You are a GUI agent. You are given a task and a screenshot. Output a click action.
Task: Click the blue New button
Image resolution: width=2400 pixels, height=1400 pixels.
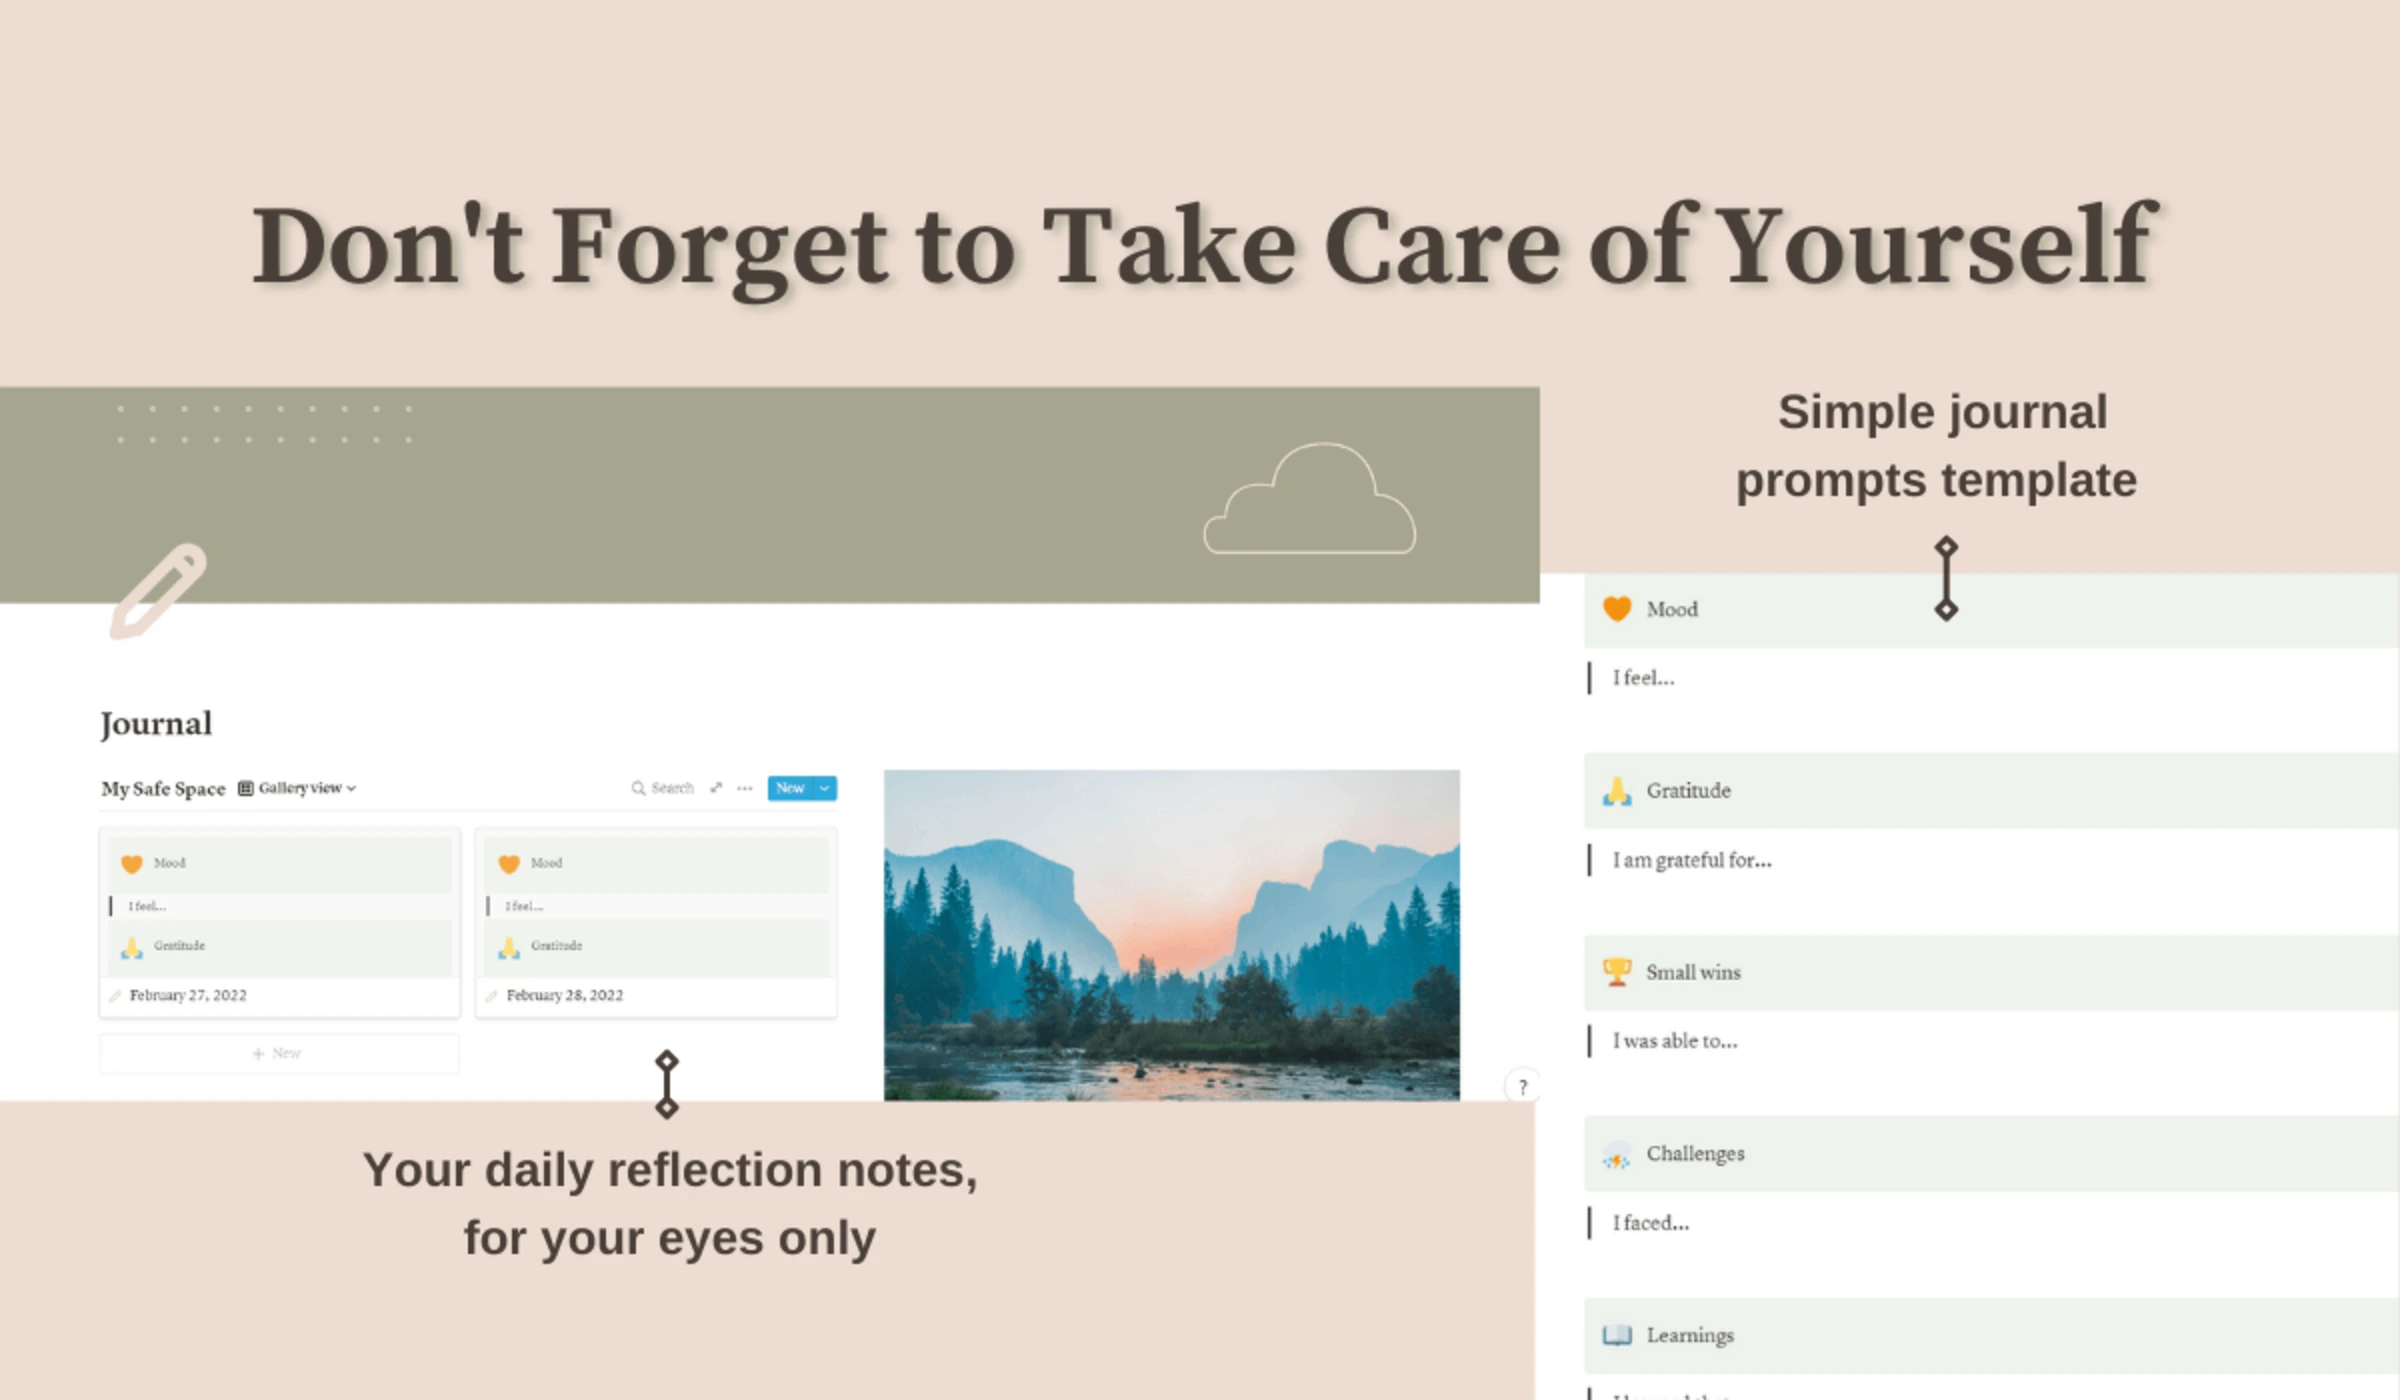click(x=790, y=788)
